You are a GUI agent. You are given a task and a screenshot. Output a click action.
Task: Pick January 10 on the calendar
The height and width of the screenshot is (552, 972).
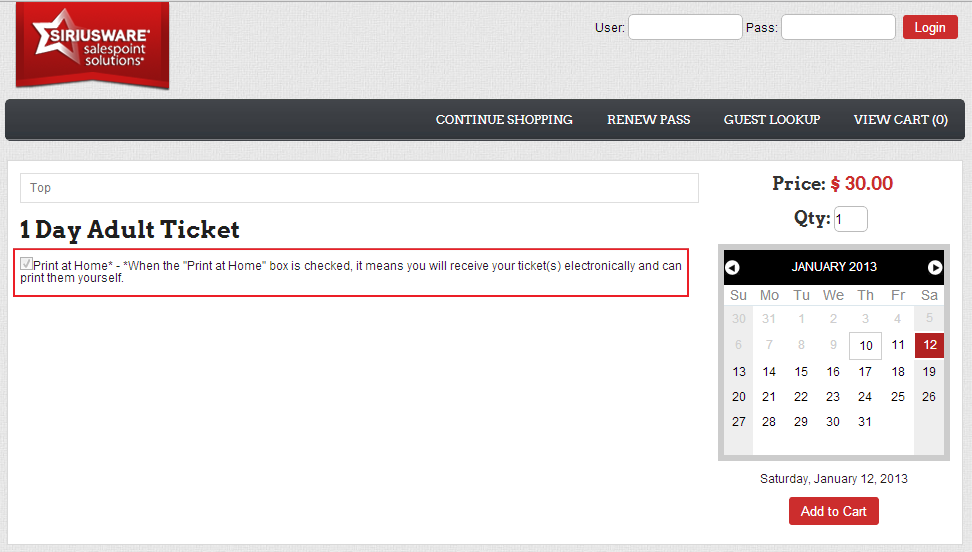click(x=865, y=346)
